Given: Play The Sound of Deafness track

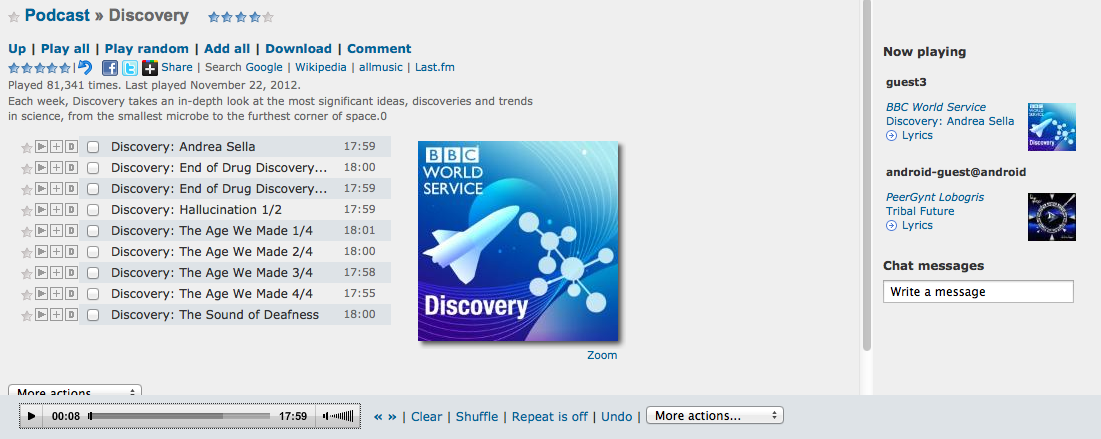Looking at the screenshot, I should 41,315.
